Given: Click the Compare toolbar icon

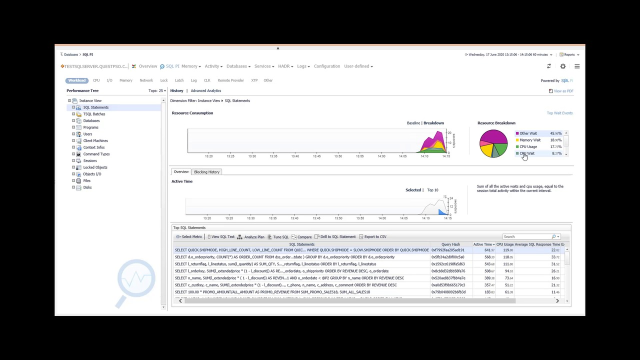Looking at the screenshot, I should (294, 237).
